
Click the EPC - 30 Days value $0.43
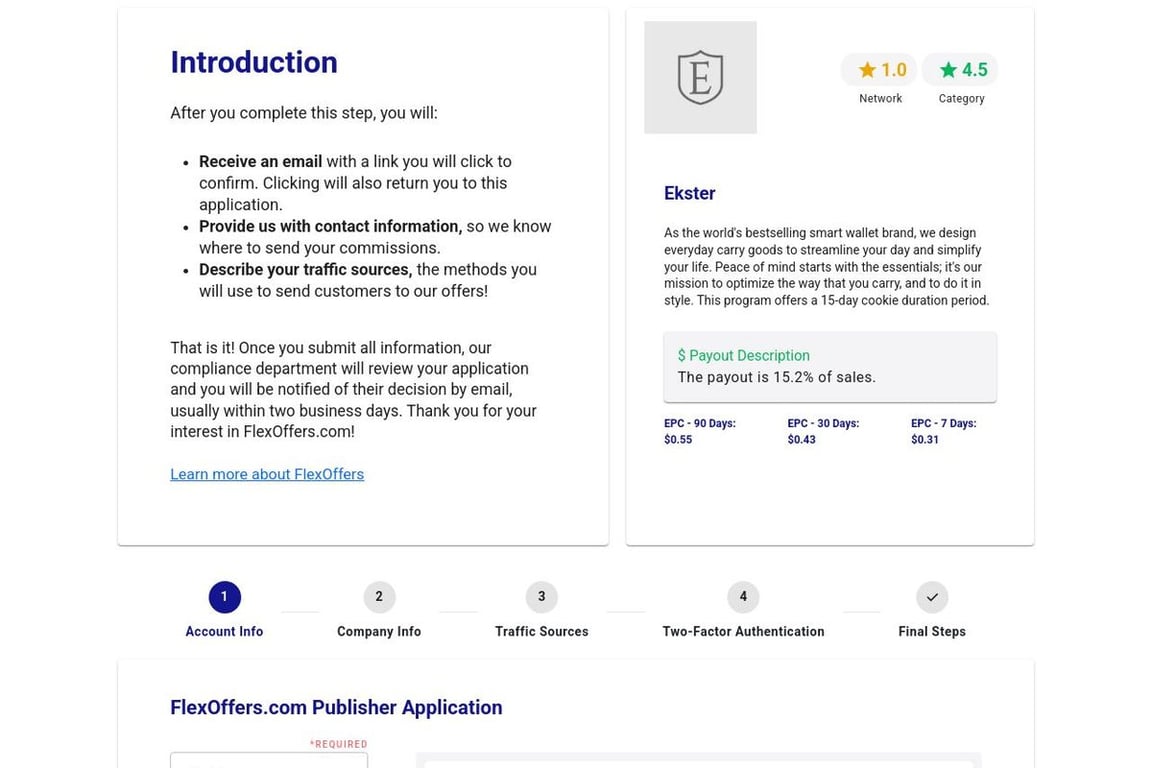click(x=802, y=439)
